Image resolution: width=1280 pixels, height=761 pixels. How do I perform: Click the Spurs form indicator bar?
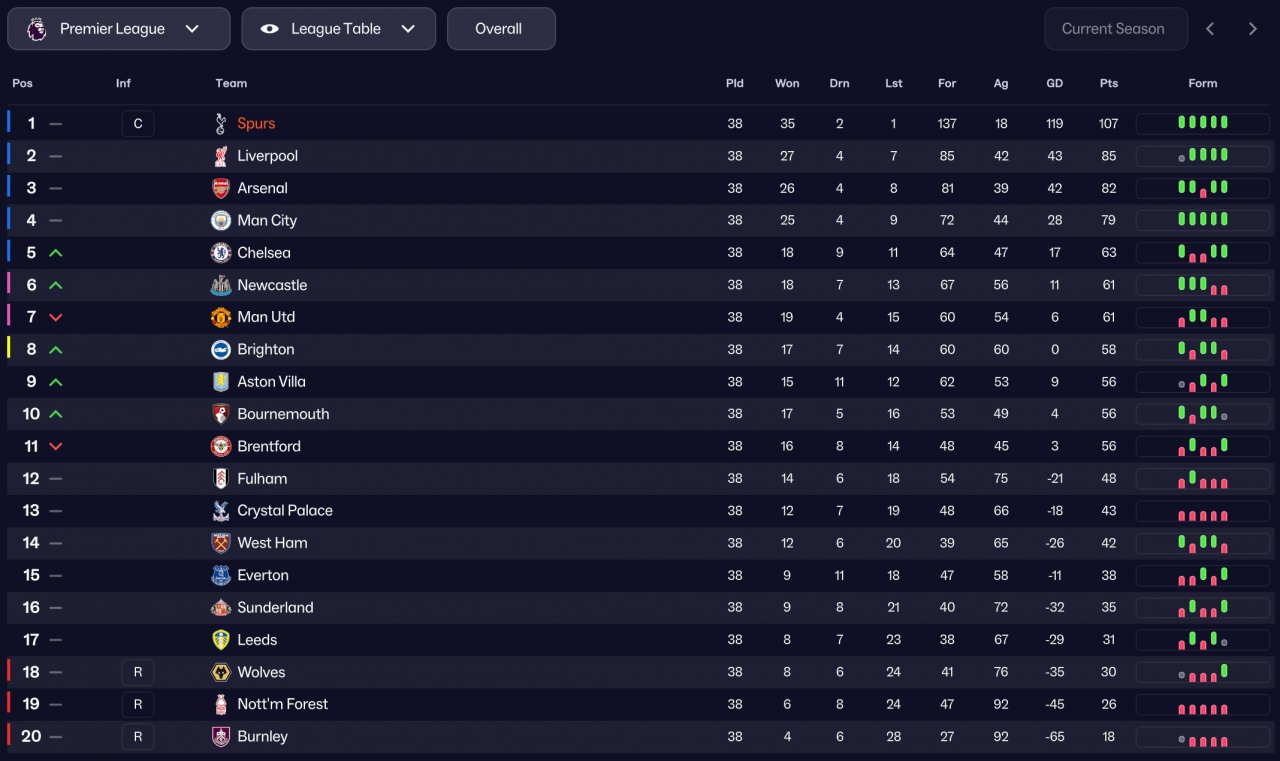[1202, 124]
